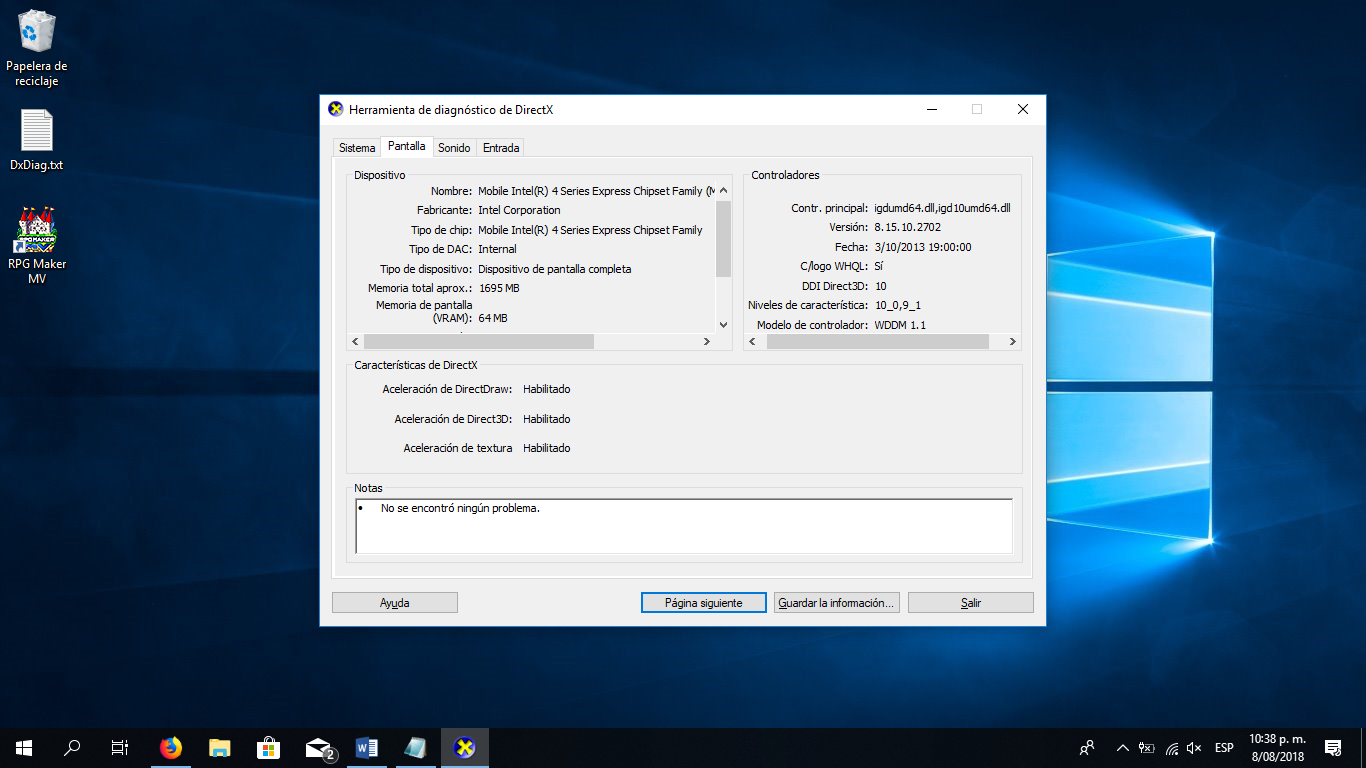Switch to the Sonido tab
Image resolution: width=1366 pixels, height=768 pixels.
click(x=454, y=148)
